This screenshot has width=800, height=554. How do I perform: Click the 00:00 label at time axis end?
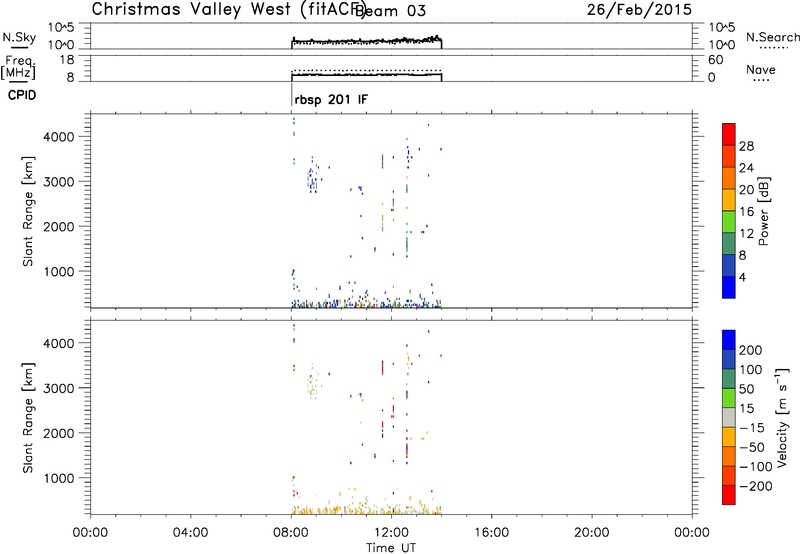click(x=692, y=533)
